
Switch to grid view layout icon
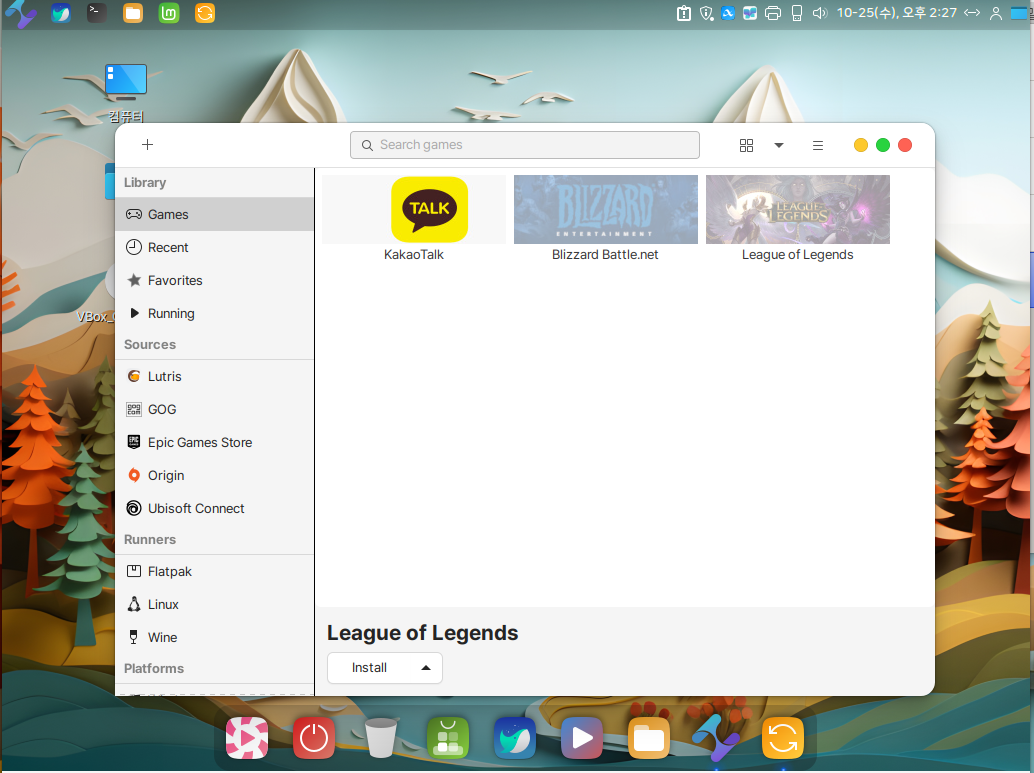[x=746, y=145]
